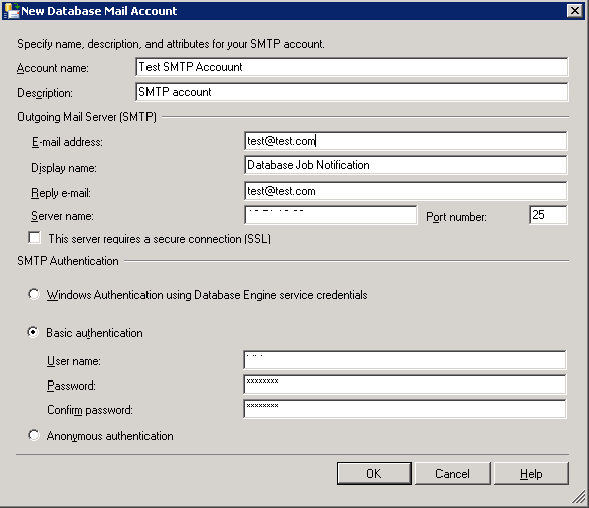Screen dimensions: 589x508
Task: Open Help for this dialog
Action: pyautogui.click(x=531, y=473)
